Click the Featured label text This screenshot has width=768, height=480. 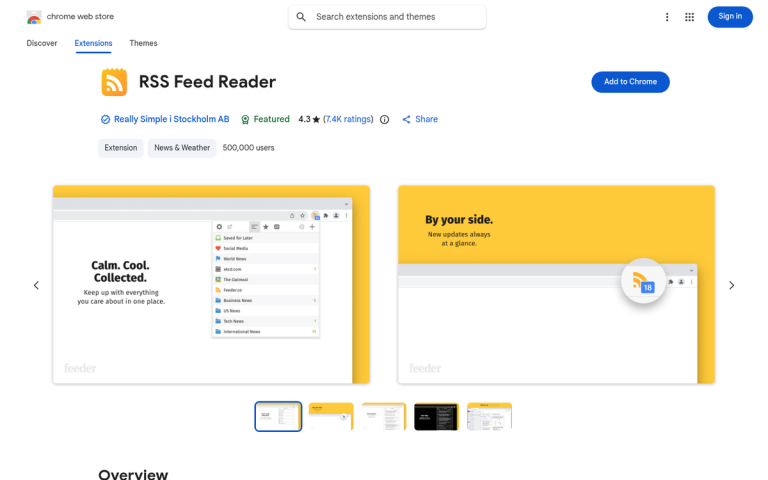[x=271, y=119]
